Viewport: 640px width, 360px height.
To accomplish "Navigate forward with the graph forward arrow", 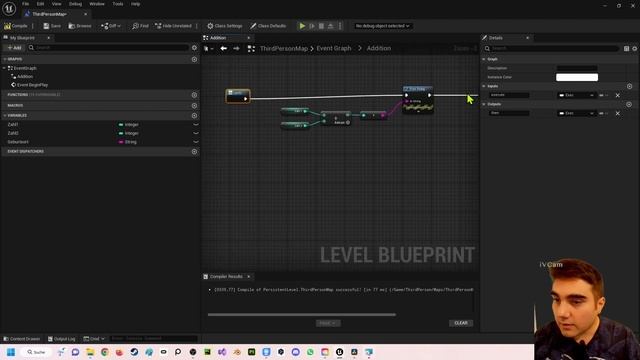I will tap(236, 49).
